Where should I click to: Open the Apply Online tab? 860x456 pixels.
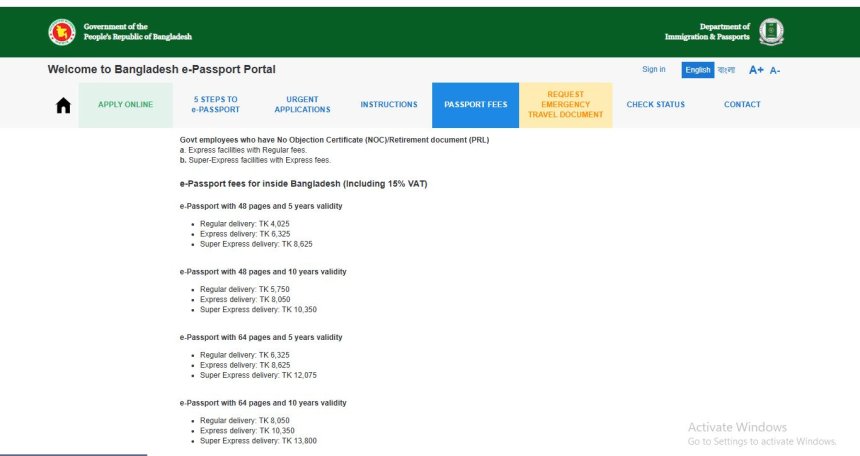(x=126, y=105)
